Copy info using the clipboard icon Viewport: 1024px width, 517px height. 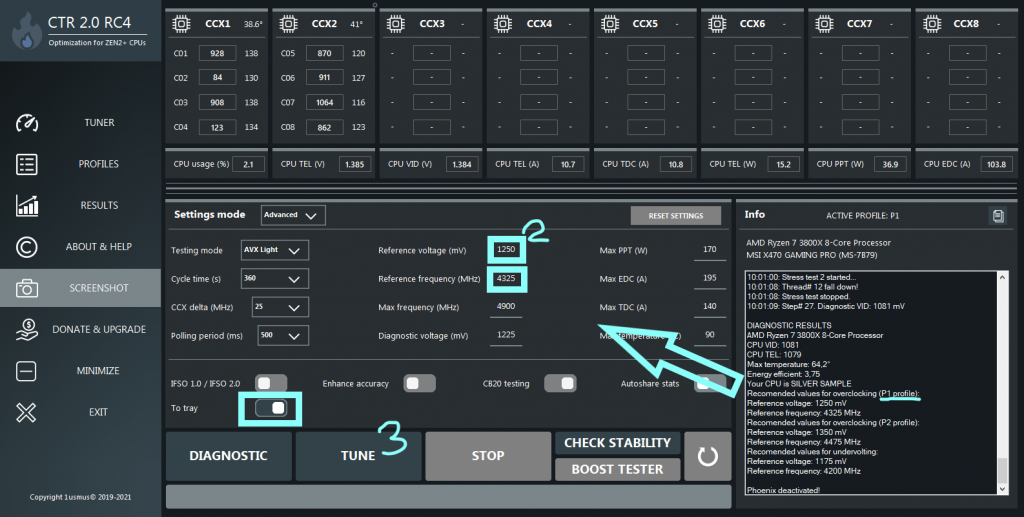pyautogui.click(x=997, y=216)
